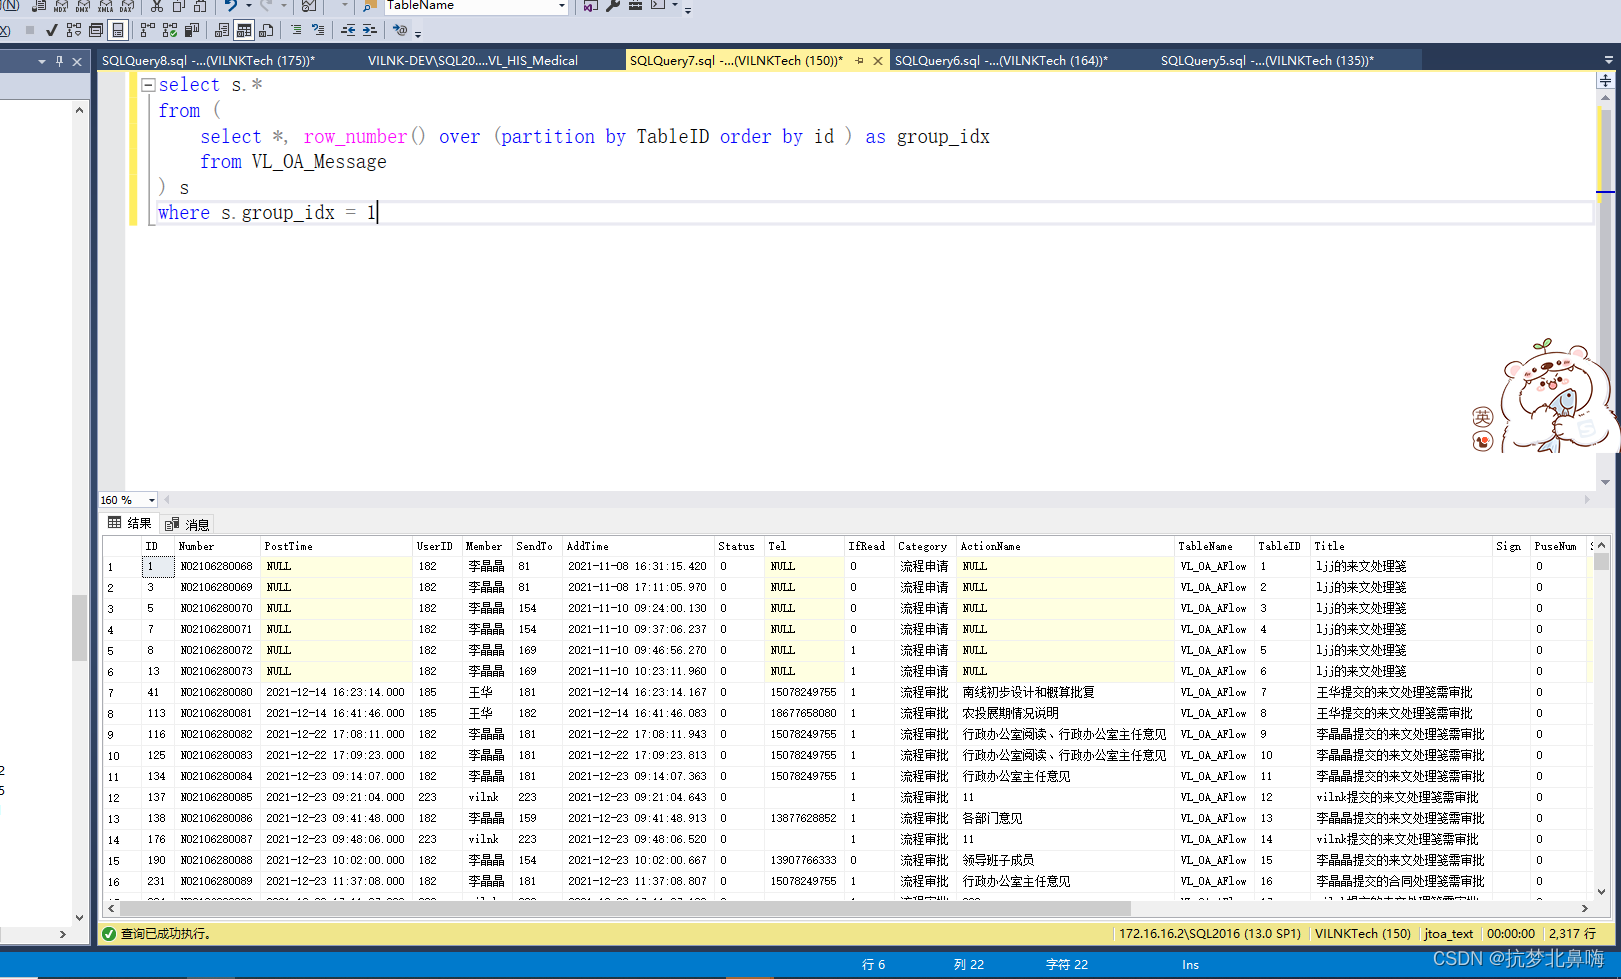The image size is (1621, 979).
Task: Increase the line indent
Action: pyautogui.click(x=370, y=30)
